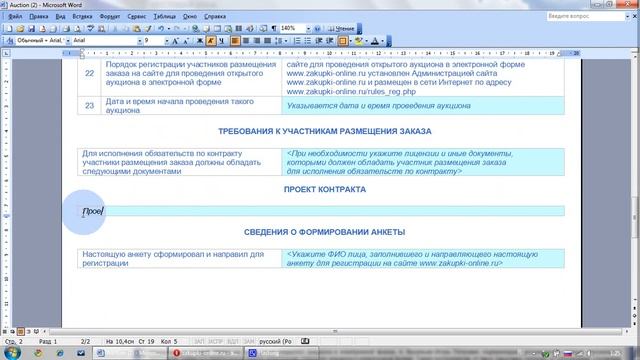640x360 pixels.
Task: Open the styles and formatting pane
Action: pyautogui.click(x=10, y=40)
